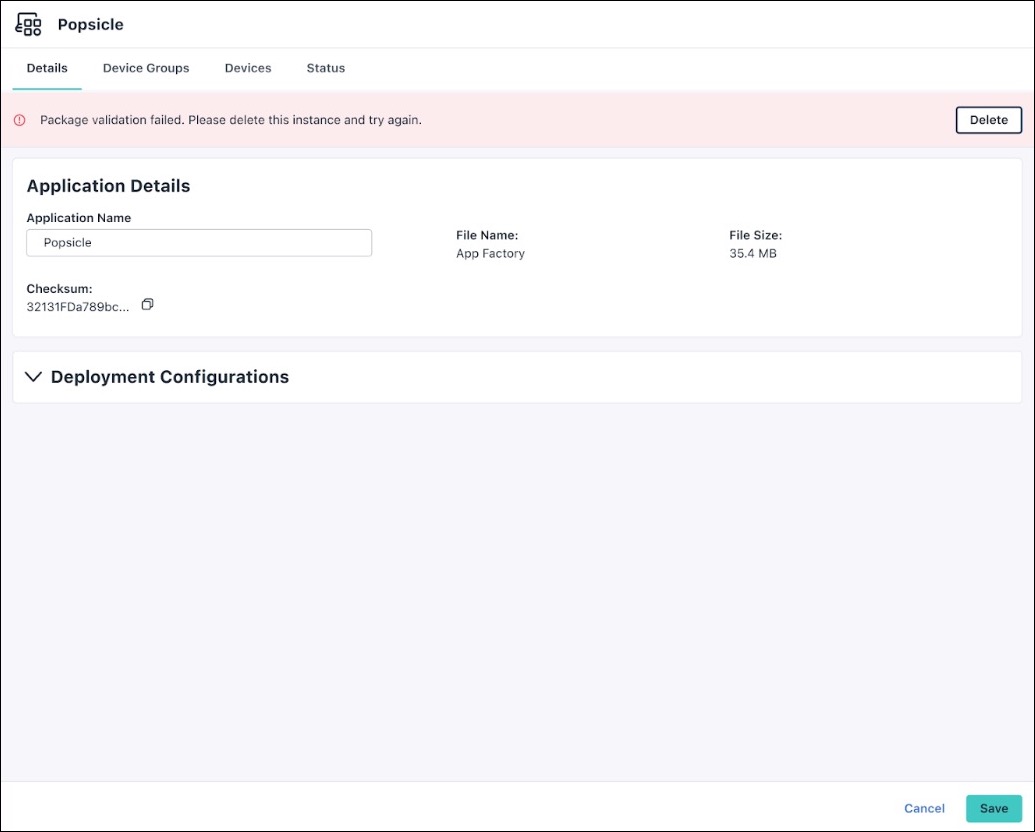The image size is (1035, 832).
Task: Go to the Devices tab
Action: click(248, 68)
